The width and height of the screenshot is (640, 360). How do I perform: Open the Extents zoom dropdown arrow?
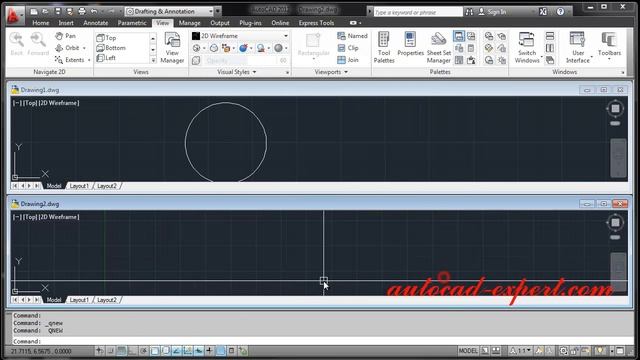click(89, 60)
